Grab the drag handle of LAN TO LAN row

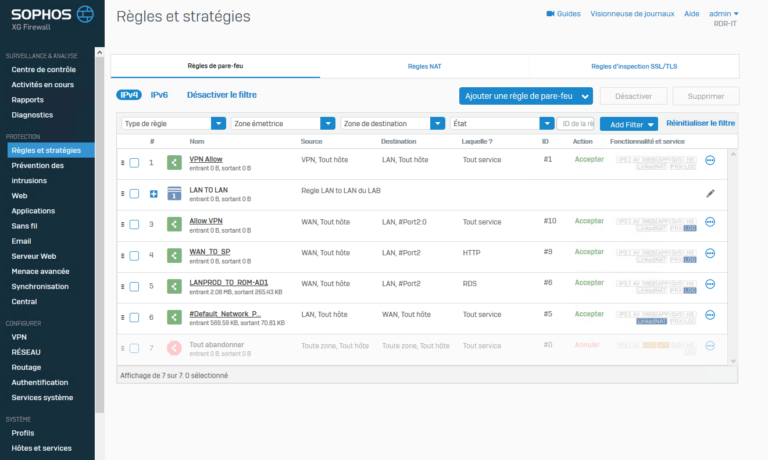[122, 194]
